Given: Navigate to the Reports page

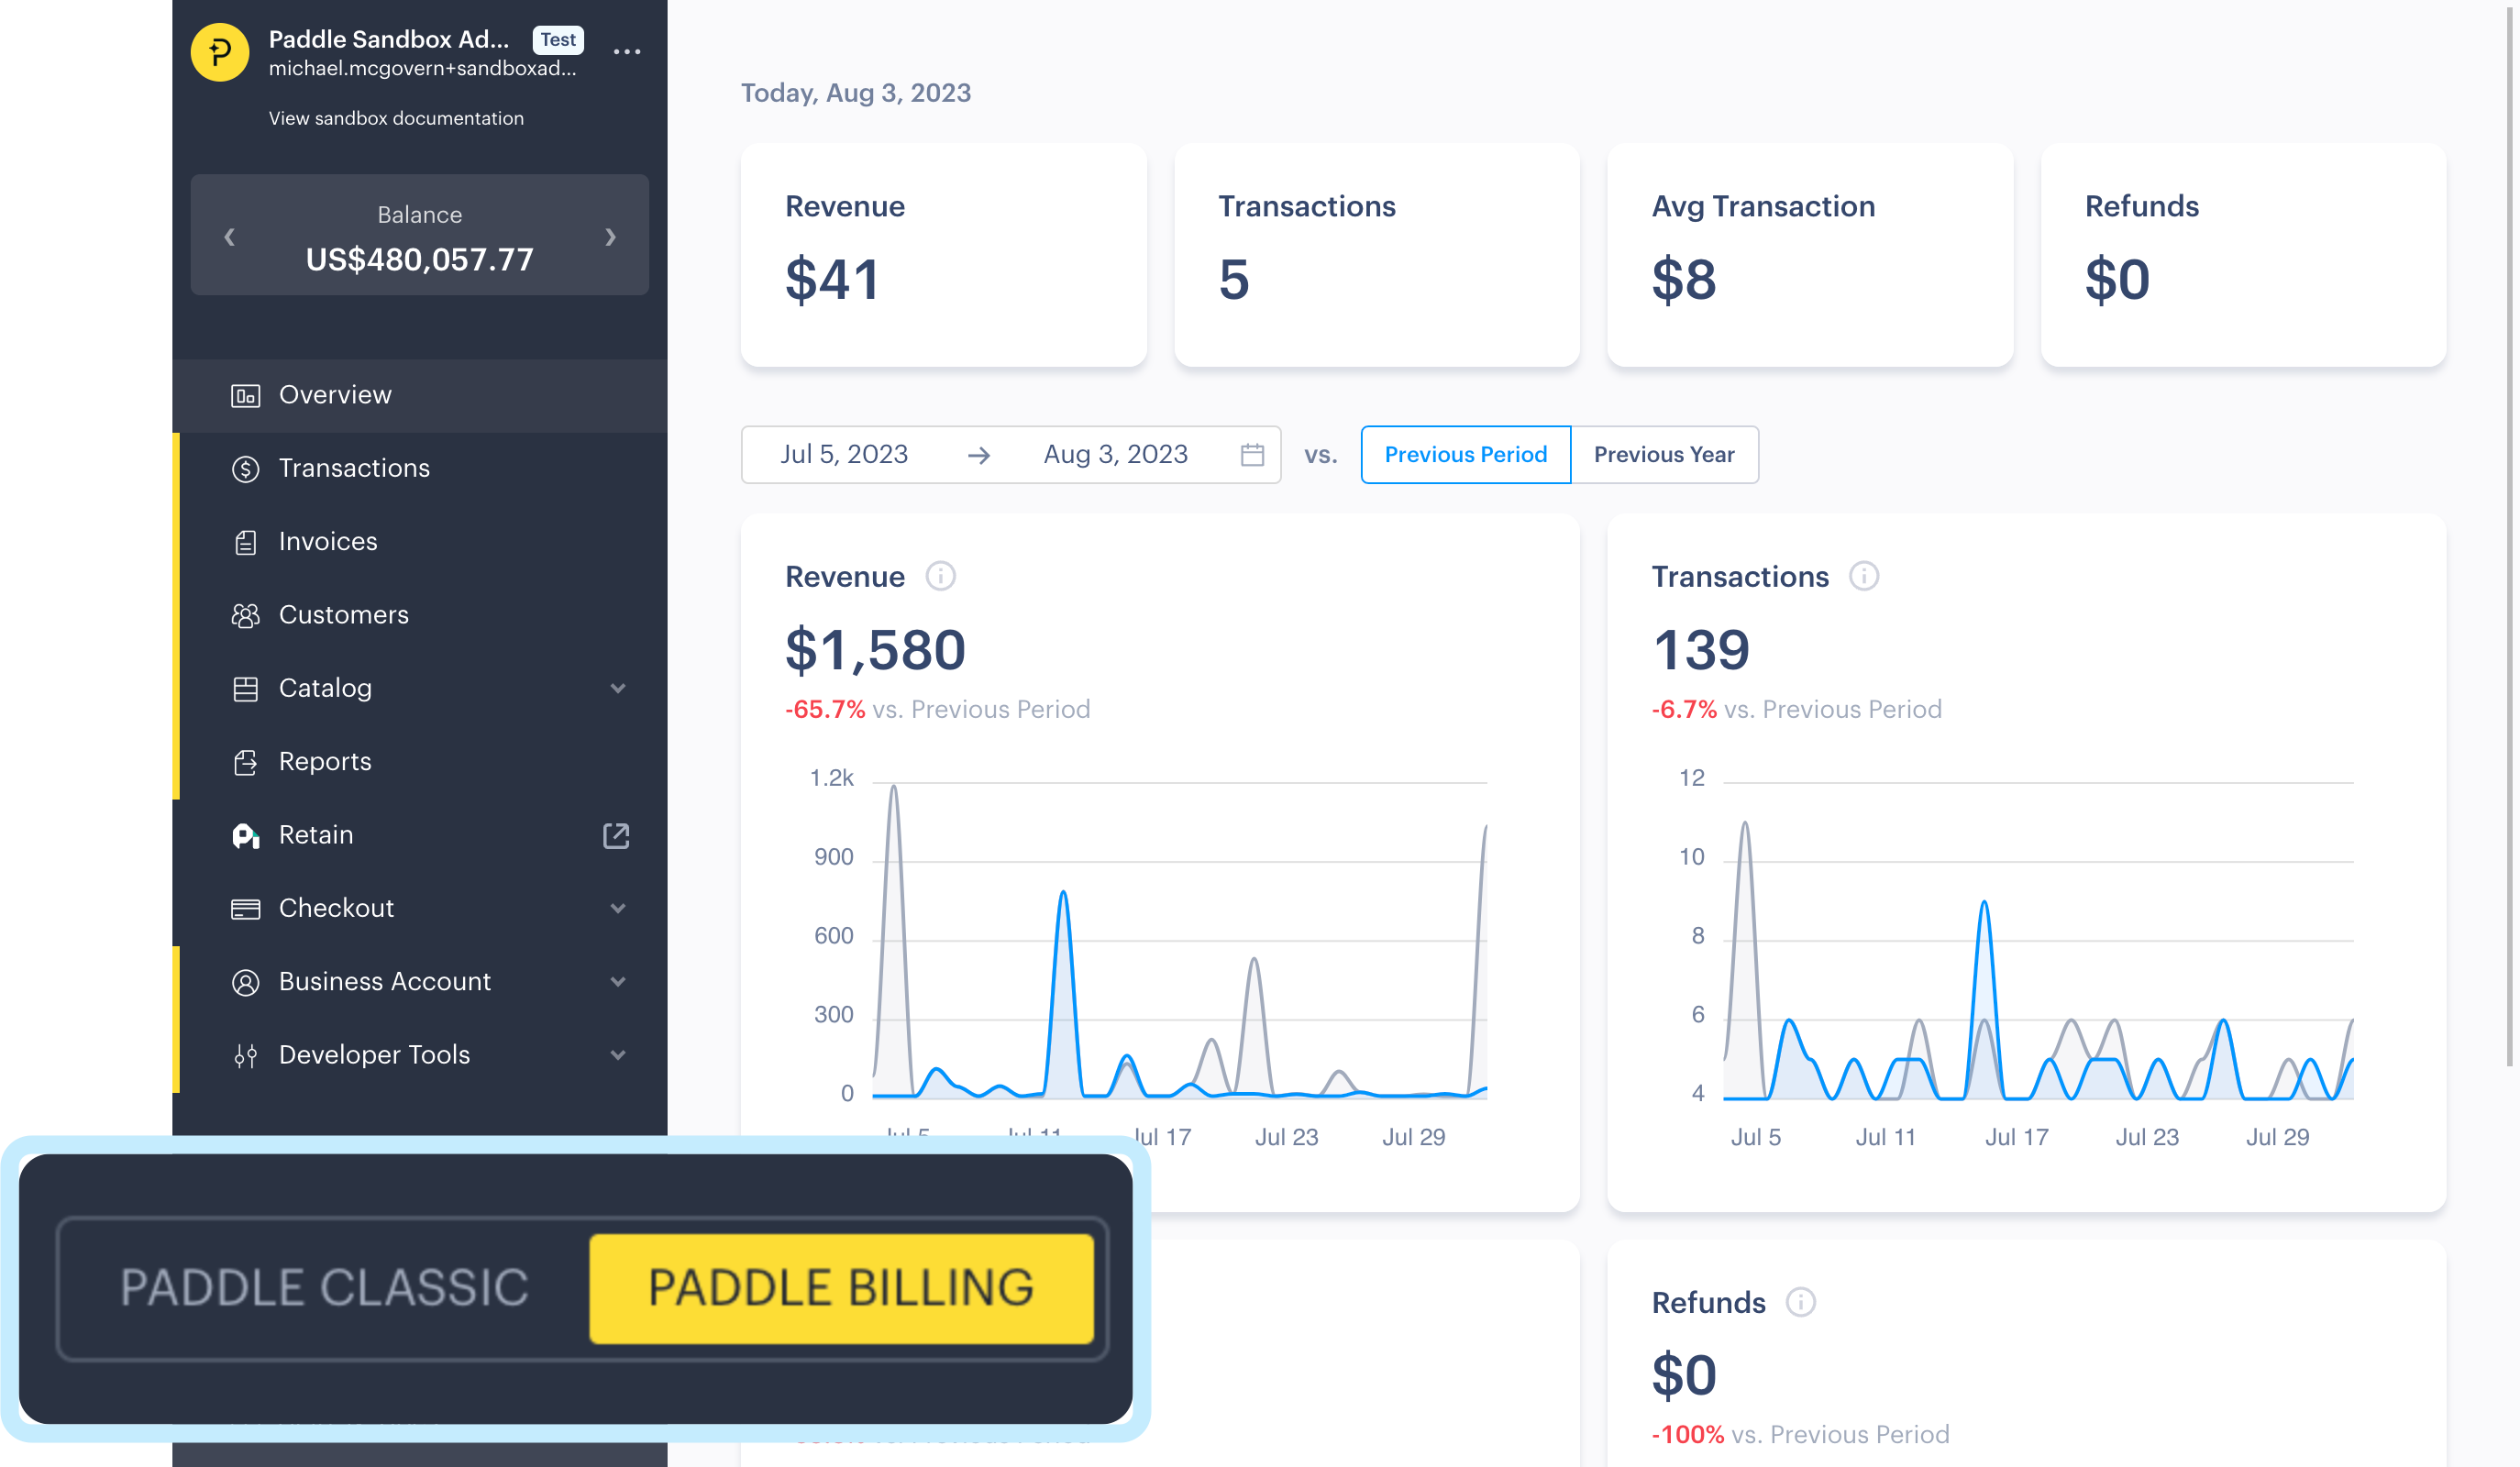Looking at the screenshot, I should (x=324, y=761).
